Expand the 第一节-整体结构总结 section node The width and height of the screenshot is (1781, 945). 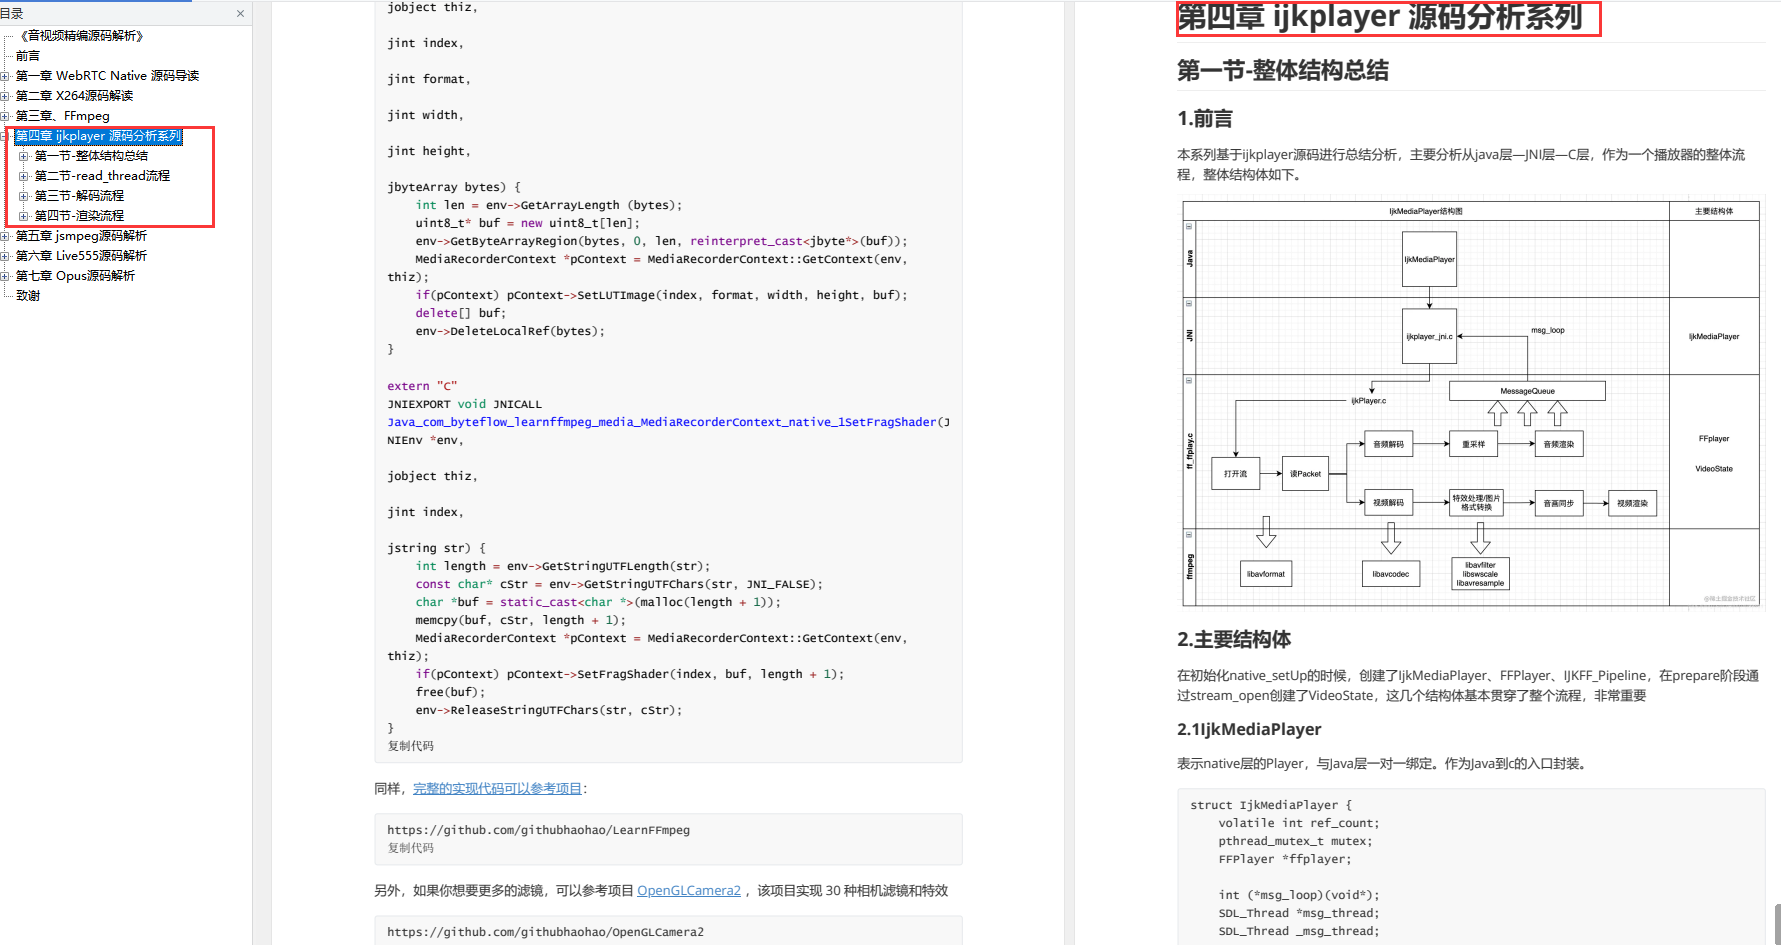[x=24, y=156]
